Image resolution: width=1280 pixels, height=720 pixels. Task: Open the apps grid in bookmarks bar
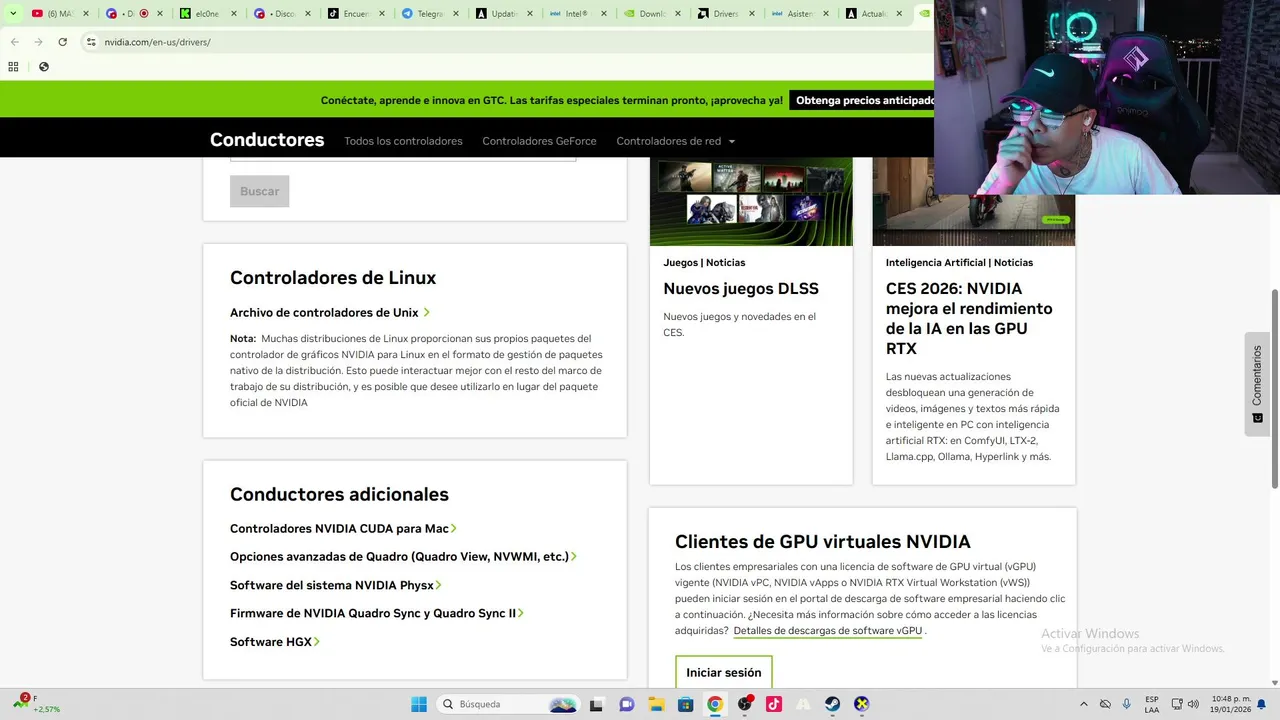13,67
